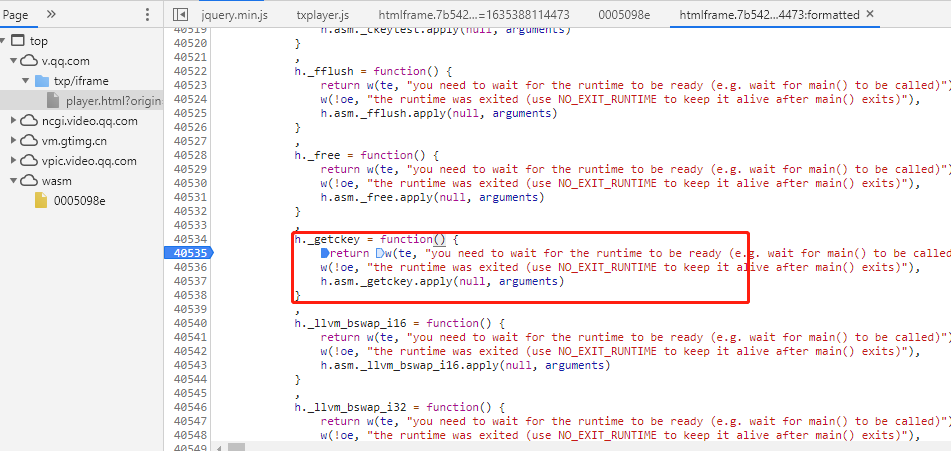The width and height of the screenshot is (951, 451).
Task: Click the 0005098e yellow file icon
Action: 41,201
